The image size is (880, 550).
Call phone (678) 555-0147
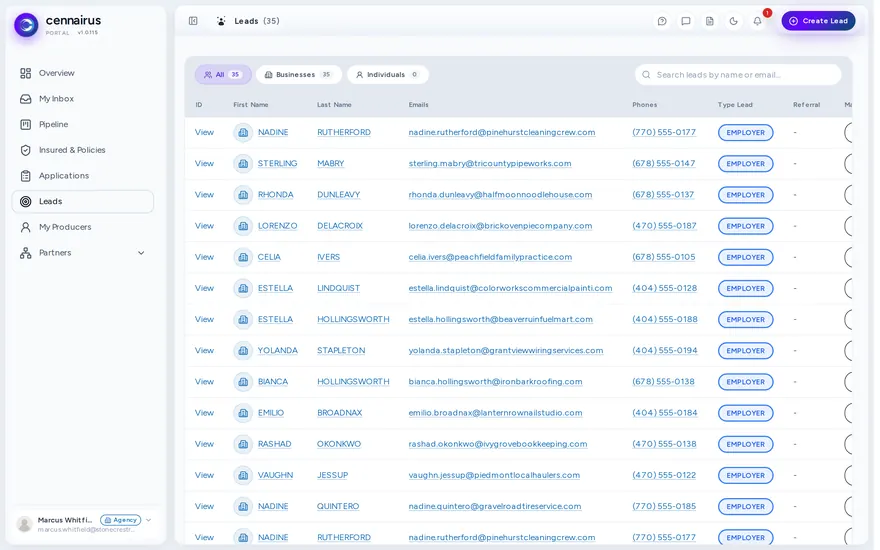click(663, 164)
